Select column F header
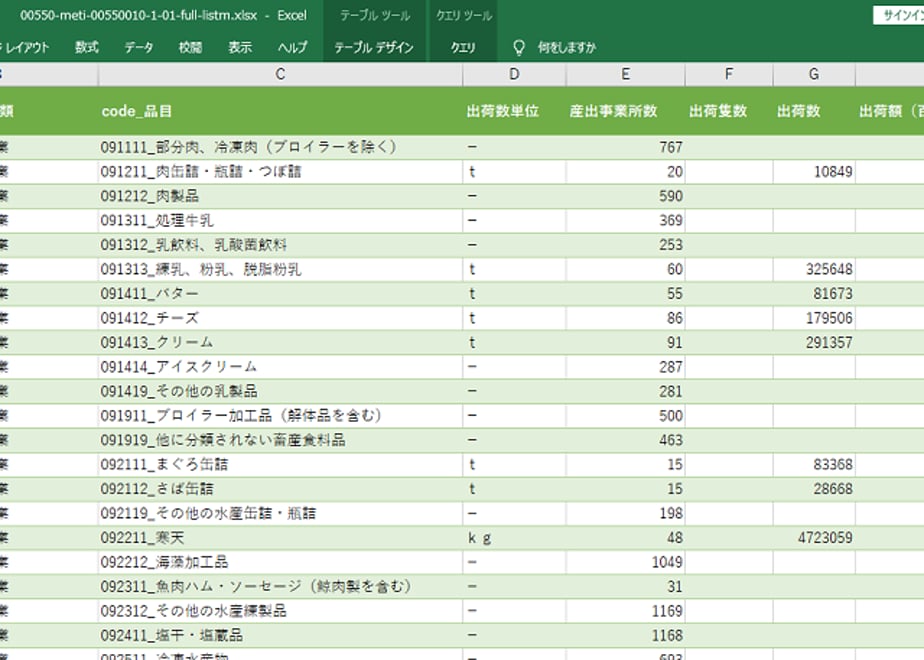The height and width of the screenshot is (660, 924). click(x=729, y=74)
